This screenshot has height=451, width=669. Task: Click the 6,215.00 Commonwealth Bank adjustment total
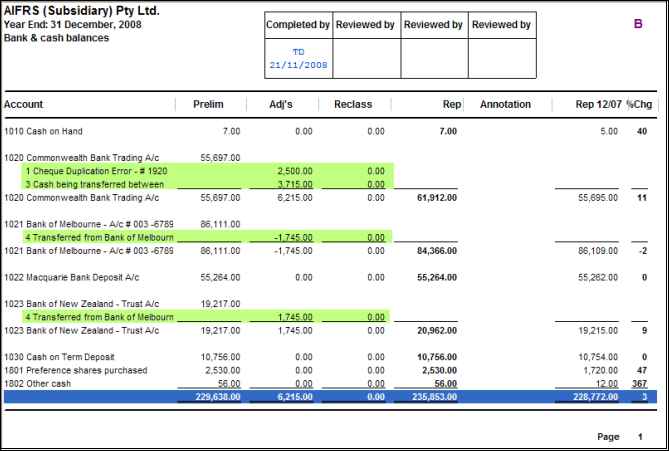coord(295,198)
